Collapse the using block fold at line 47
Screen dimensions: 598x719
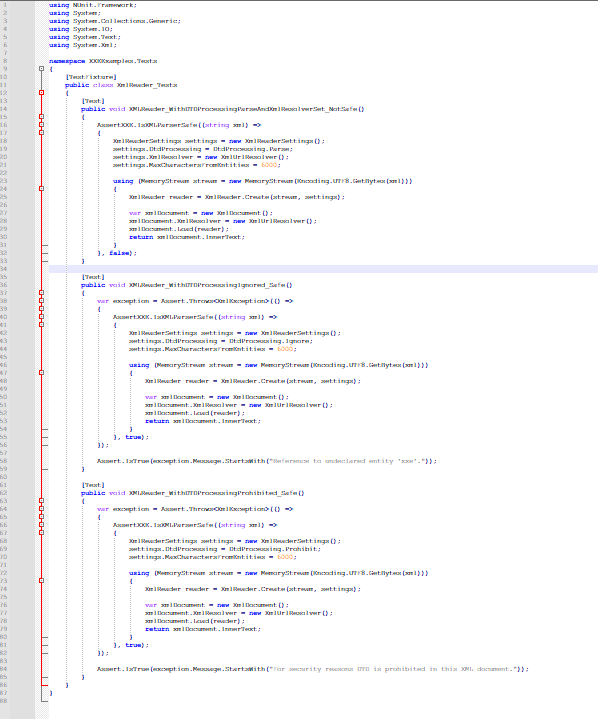[41, 373]
